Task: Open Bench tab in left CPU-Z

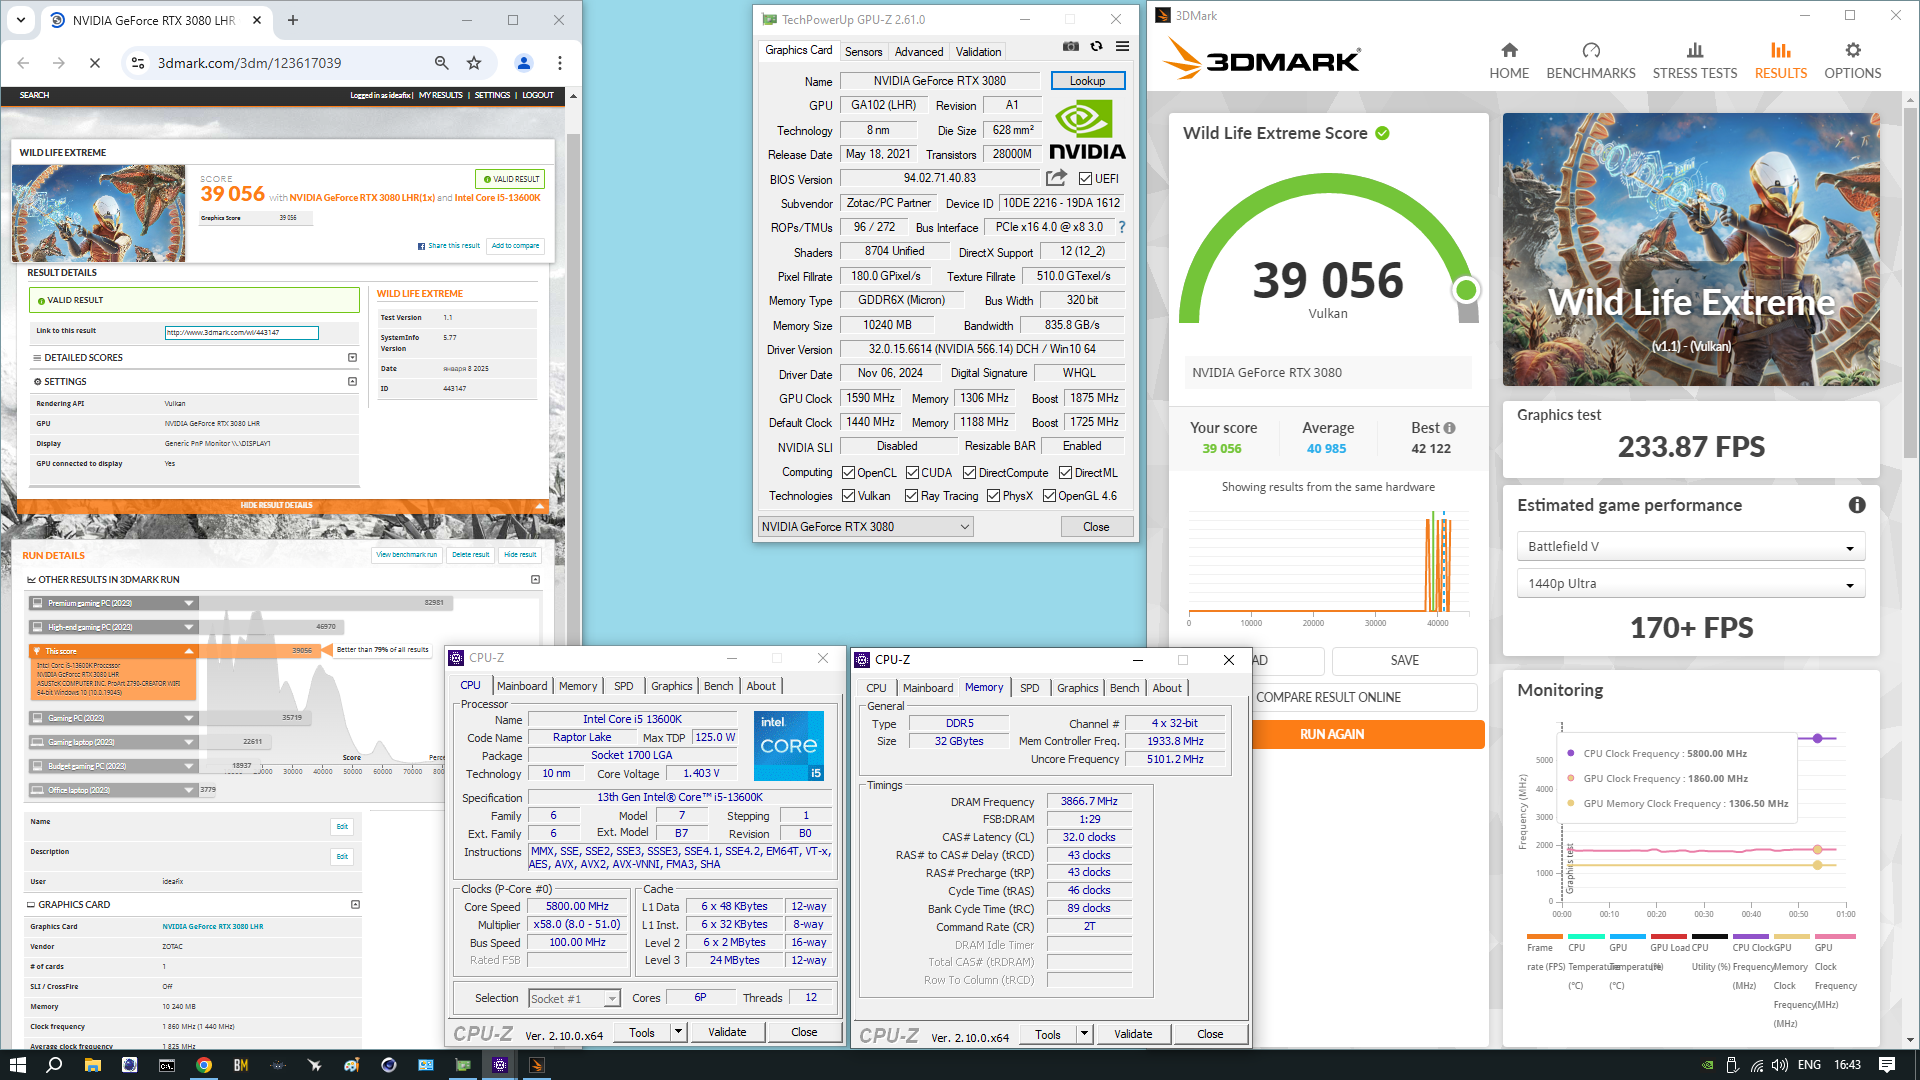Action: [x=718, y=686]
